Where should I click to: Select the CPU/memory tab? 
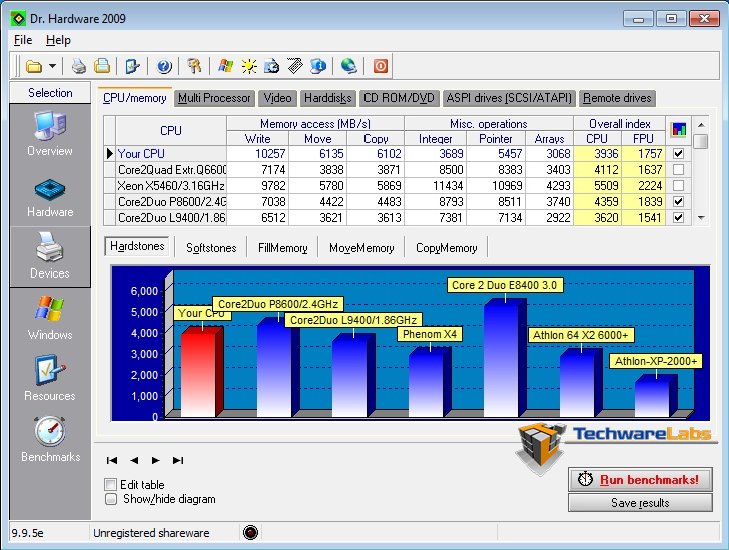(x=134, y=98)
